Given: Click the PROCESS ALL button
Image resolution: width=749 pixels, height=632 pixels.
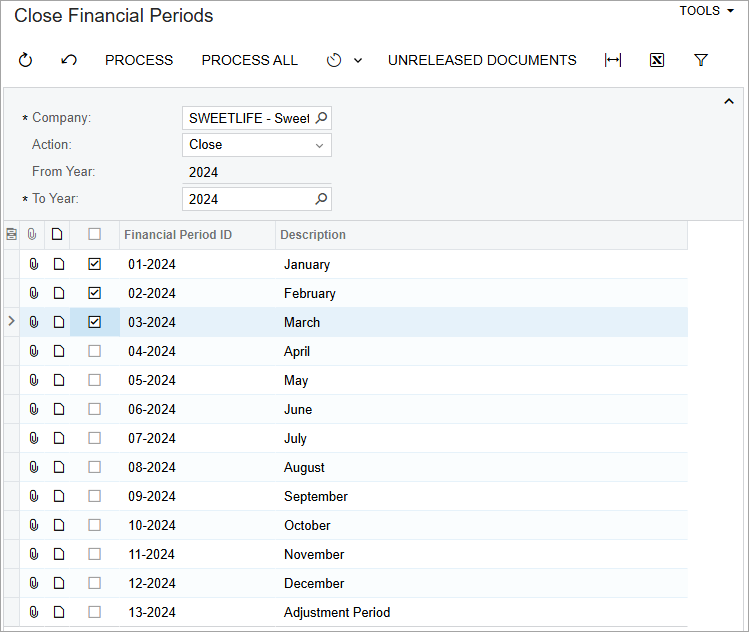Looking at the screenshot, I should 250,60.
